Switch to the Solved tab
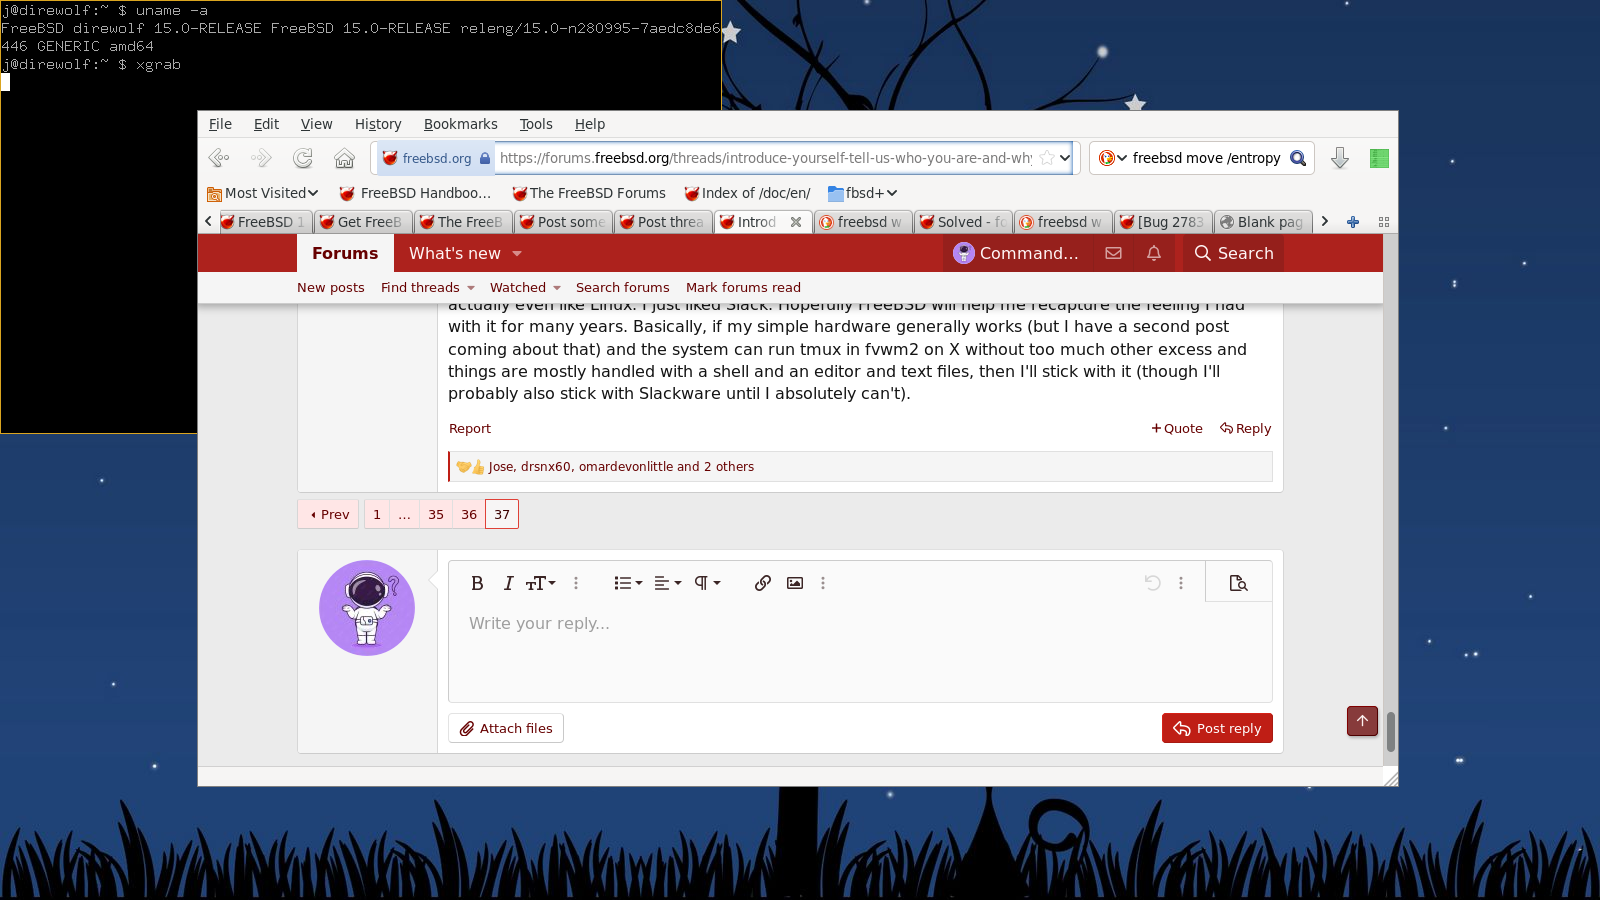This screenshot has width=1600, height=900. pos(961,222)
